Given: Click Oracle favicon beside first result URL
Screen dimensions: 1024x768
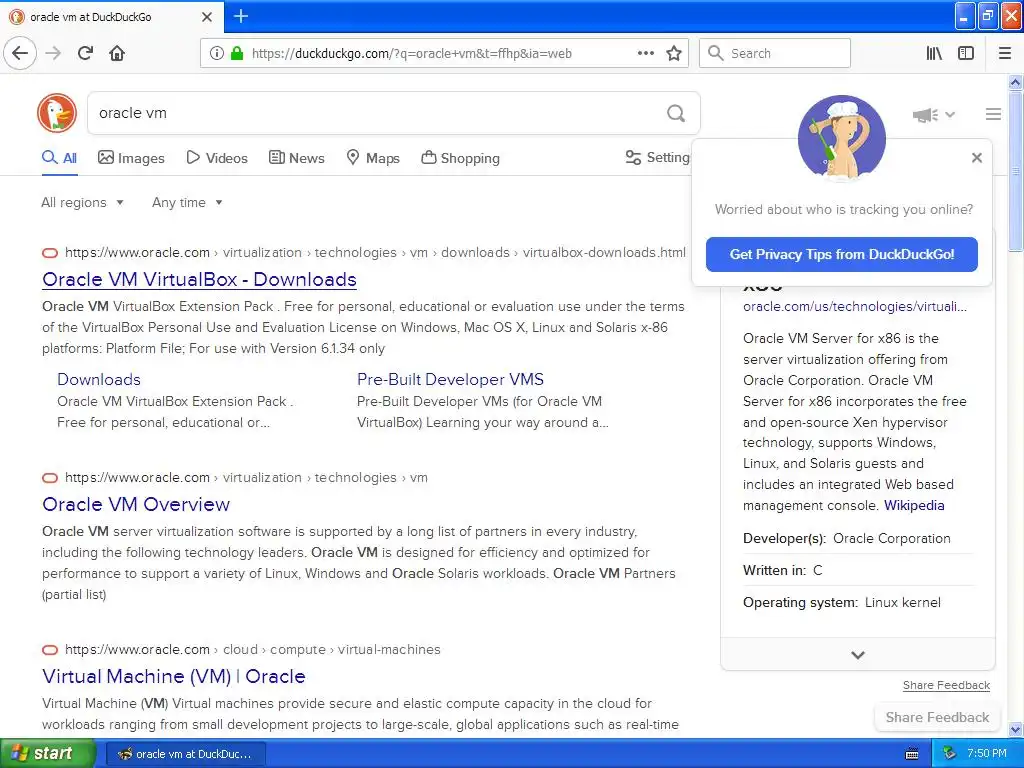Looking at the screenshot, I should [x=50, y=253].
